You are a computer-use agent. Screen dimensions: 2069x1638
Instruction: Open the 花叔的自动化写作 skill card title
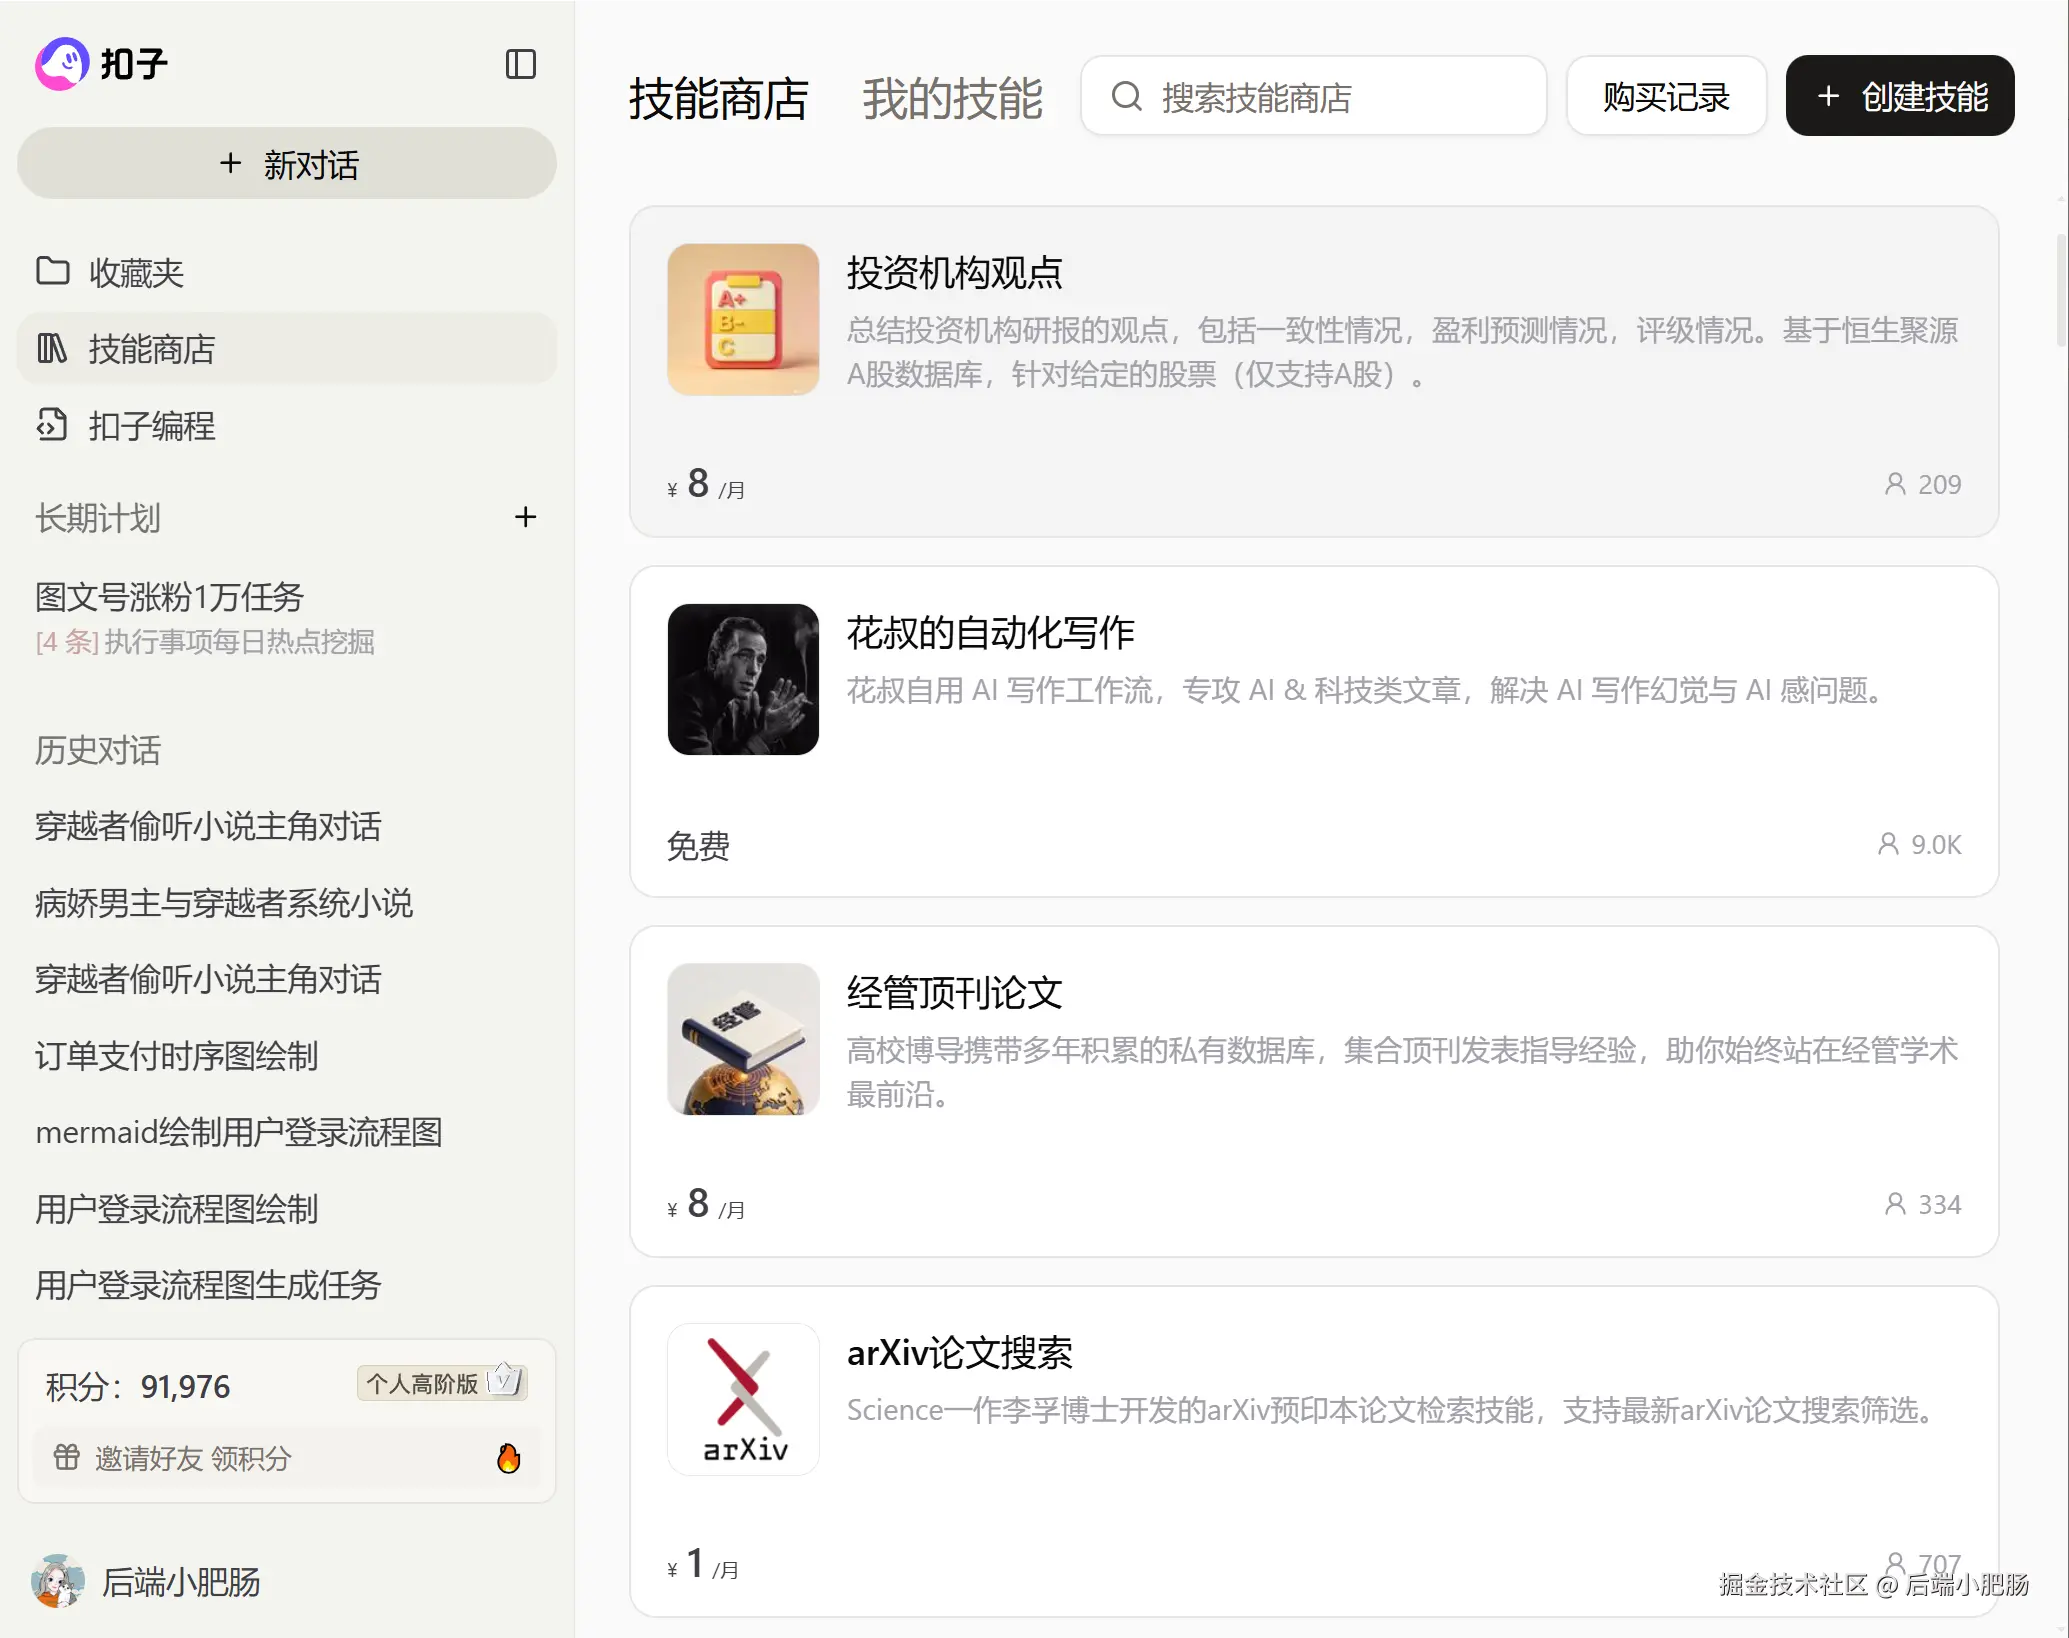[990, 633]
